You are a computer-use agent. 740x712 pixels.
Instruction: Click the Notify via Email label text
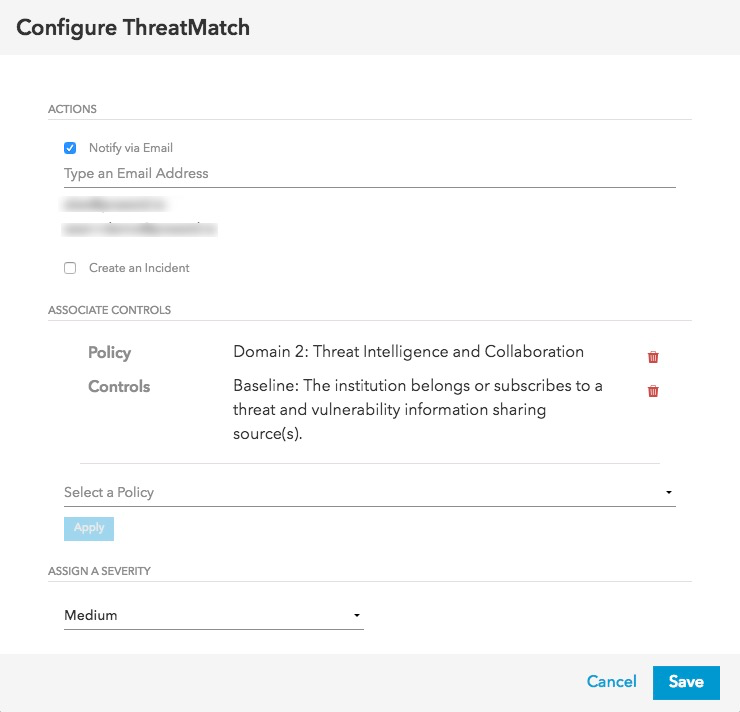[131, 148]
